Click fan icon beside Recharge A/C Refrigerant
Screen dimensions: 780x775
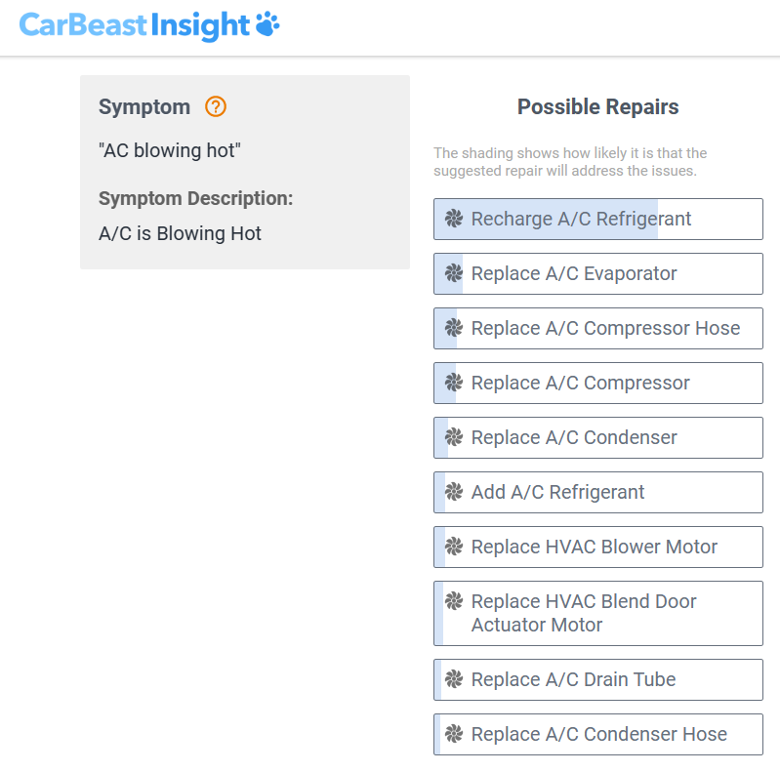tap(454, 218)
